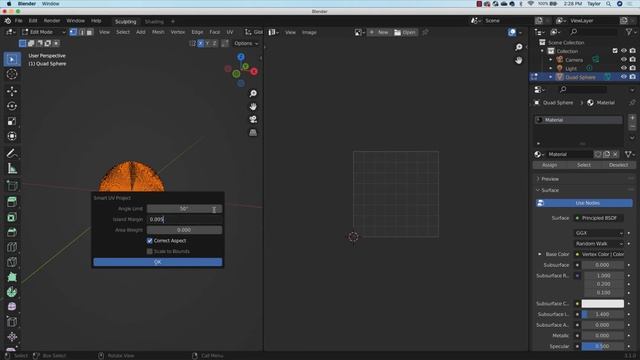Screen dimensions: 640x360
Task: Toggle Correct Aspect checkbox
Action: click(149, 241)
